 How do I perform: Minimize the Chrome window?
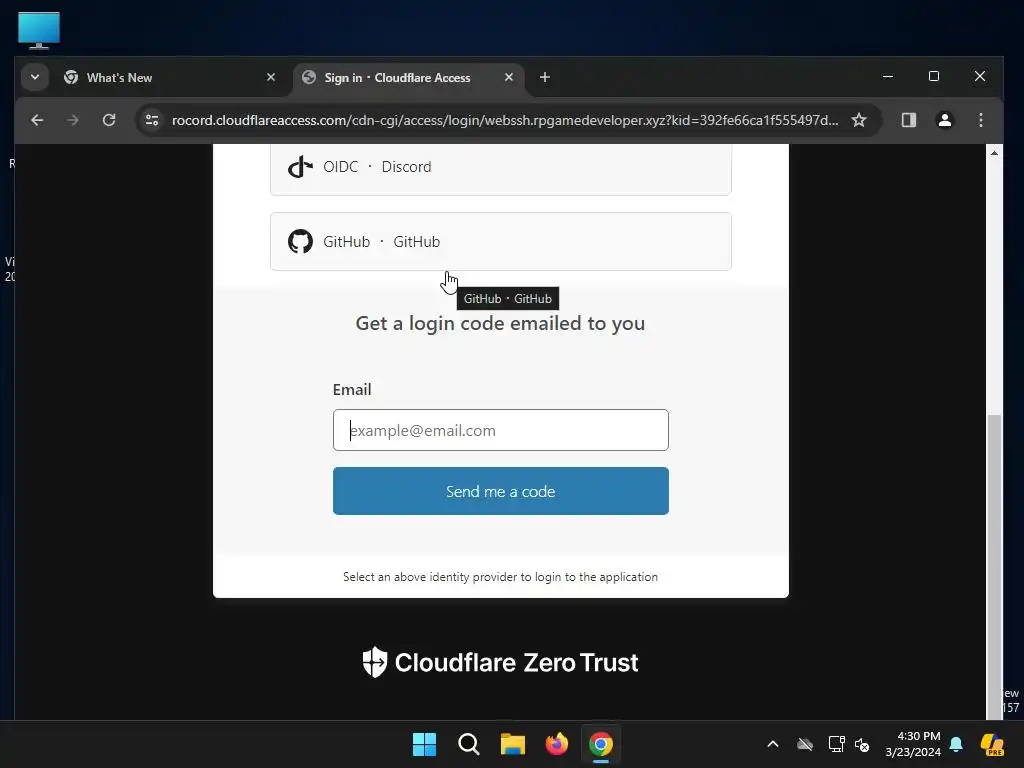click(888, 76)
